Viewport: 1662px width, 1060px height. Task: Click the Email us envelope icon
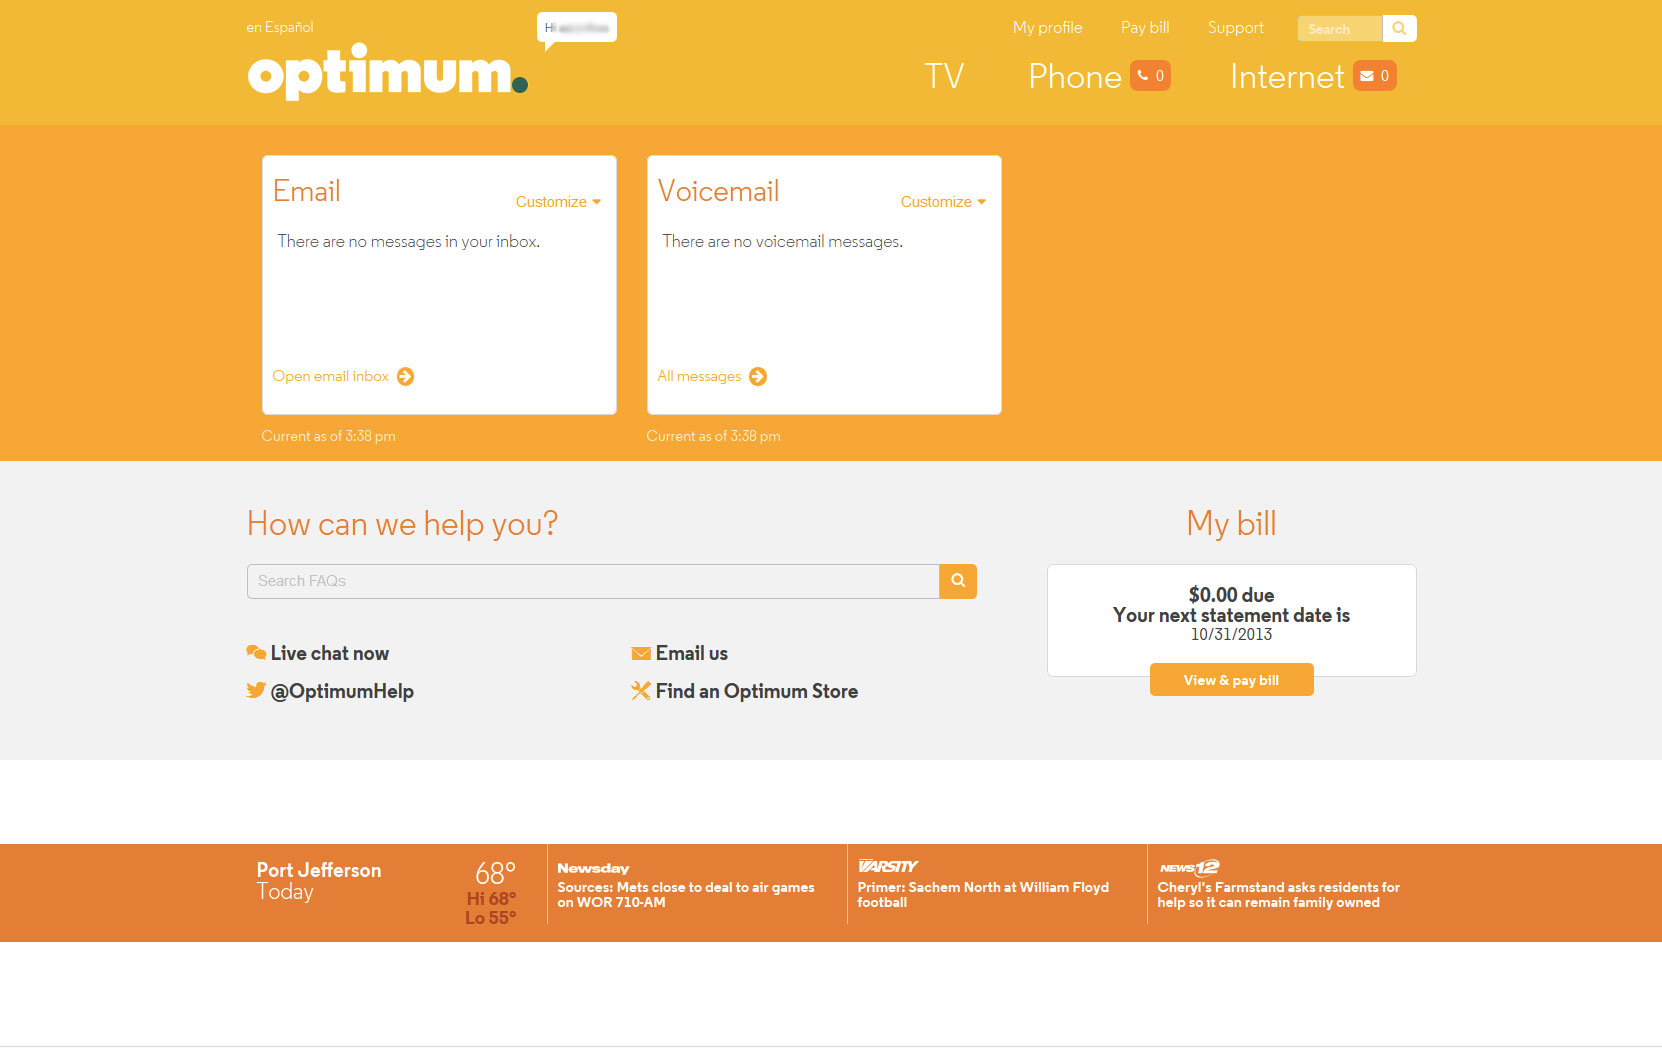pos(641,653)
